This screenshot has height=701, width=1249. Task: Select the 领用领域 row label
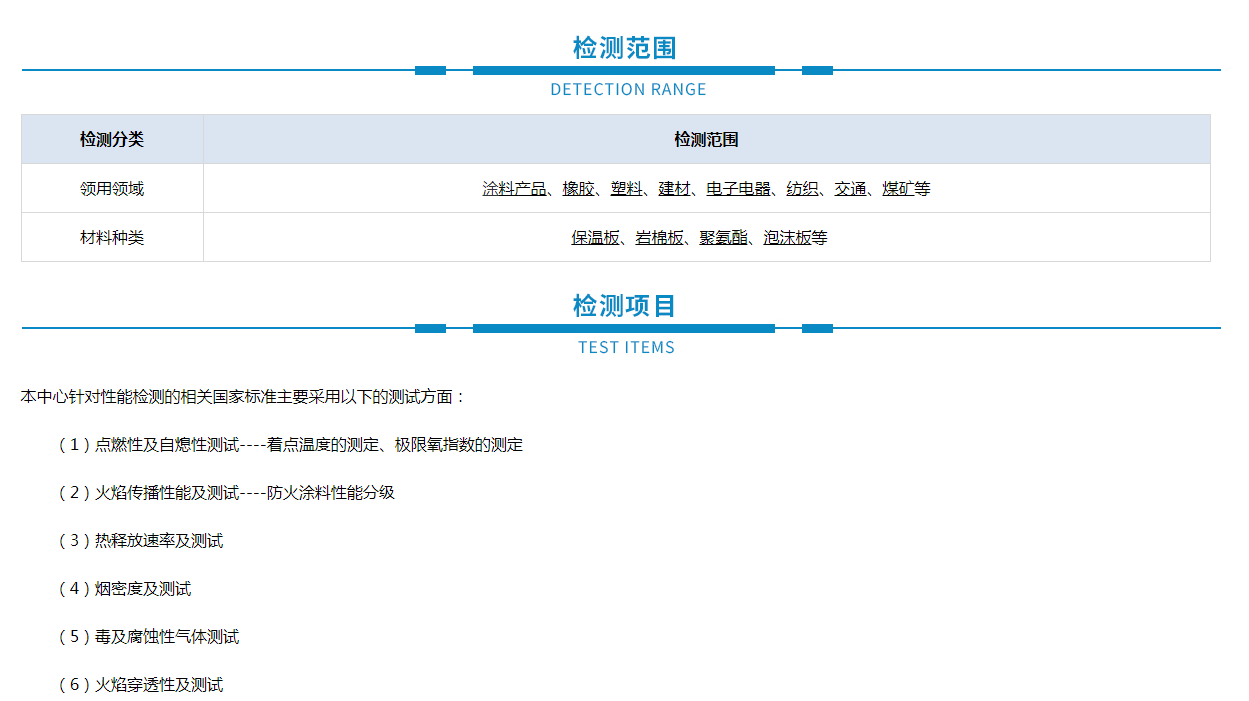(x=112, y=189)
